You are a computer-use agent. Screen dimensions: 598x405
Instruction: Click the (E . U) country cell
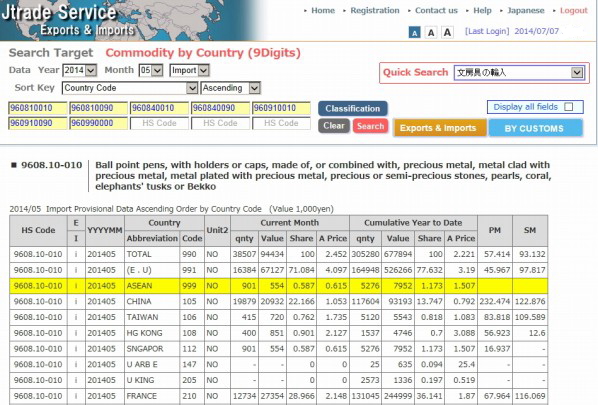pyautogui.click(x=152, y=270)
